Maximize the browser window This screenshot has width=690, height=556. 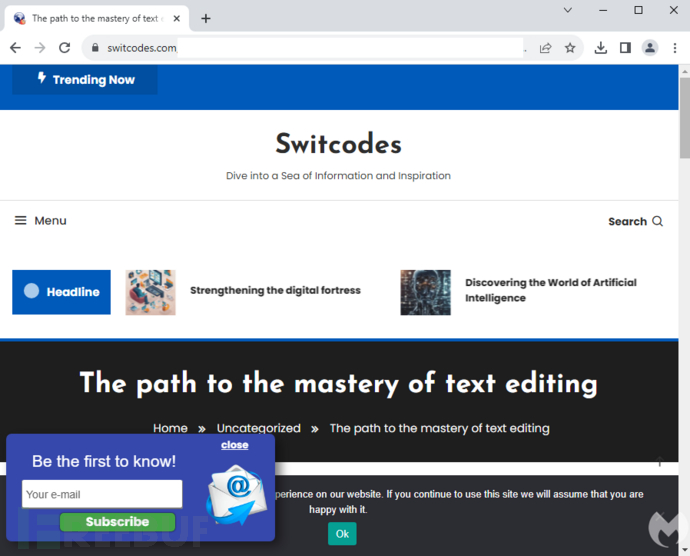pos(638,10)
